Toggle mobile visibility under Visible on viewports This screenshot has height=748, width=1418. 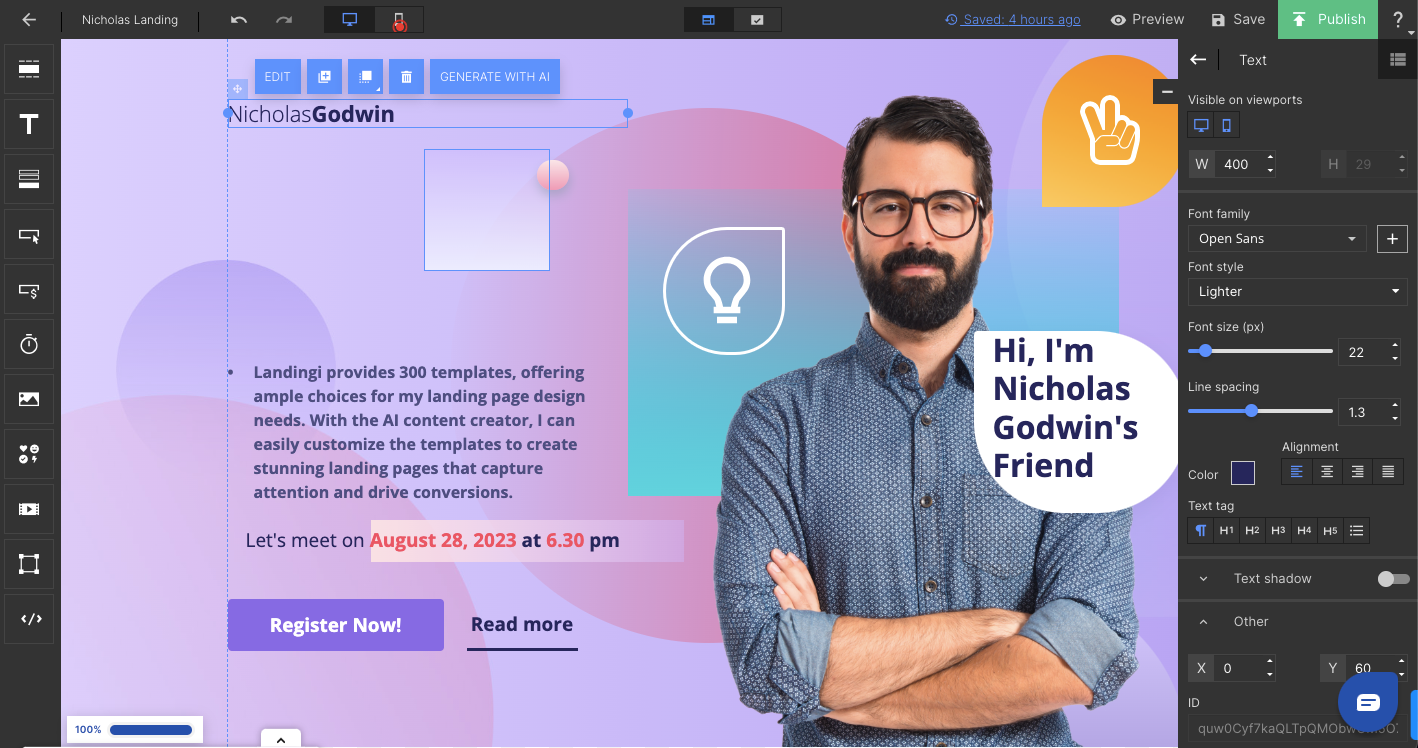[1226, 125]
